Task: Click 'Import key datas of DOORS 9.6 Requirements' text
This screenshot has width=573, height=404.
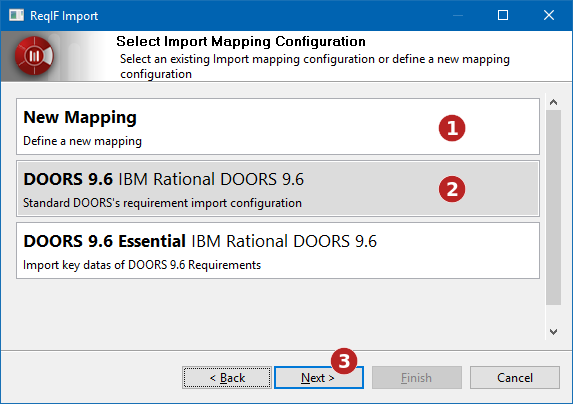Action: point(142,265)
